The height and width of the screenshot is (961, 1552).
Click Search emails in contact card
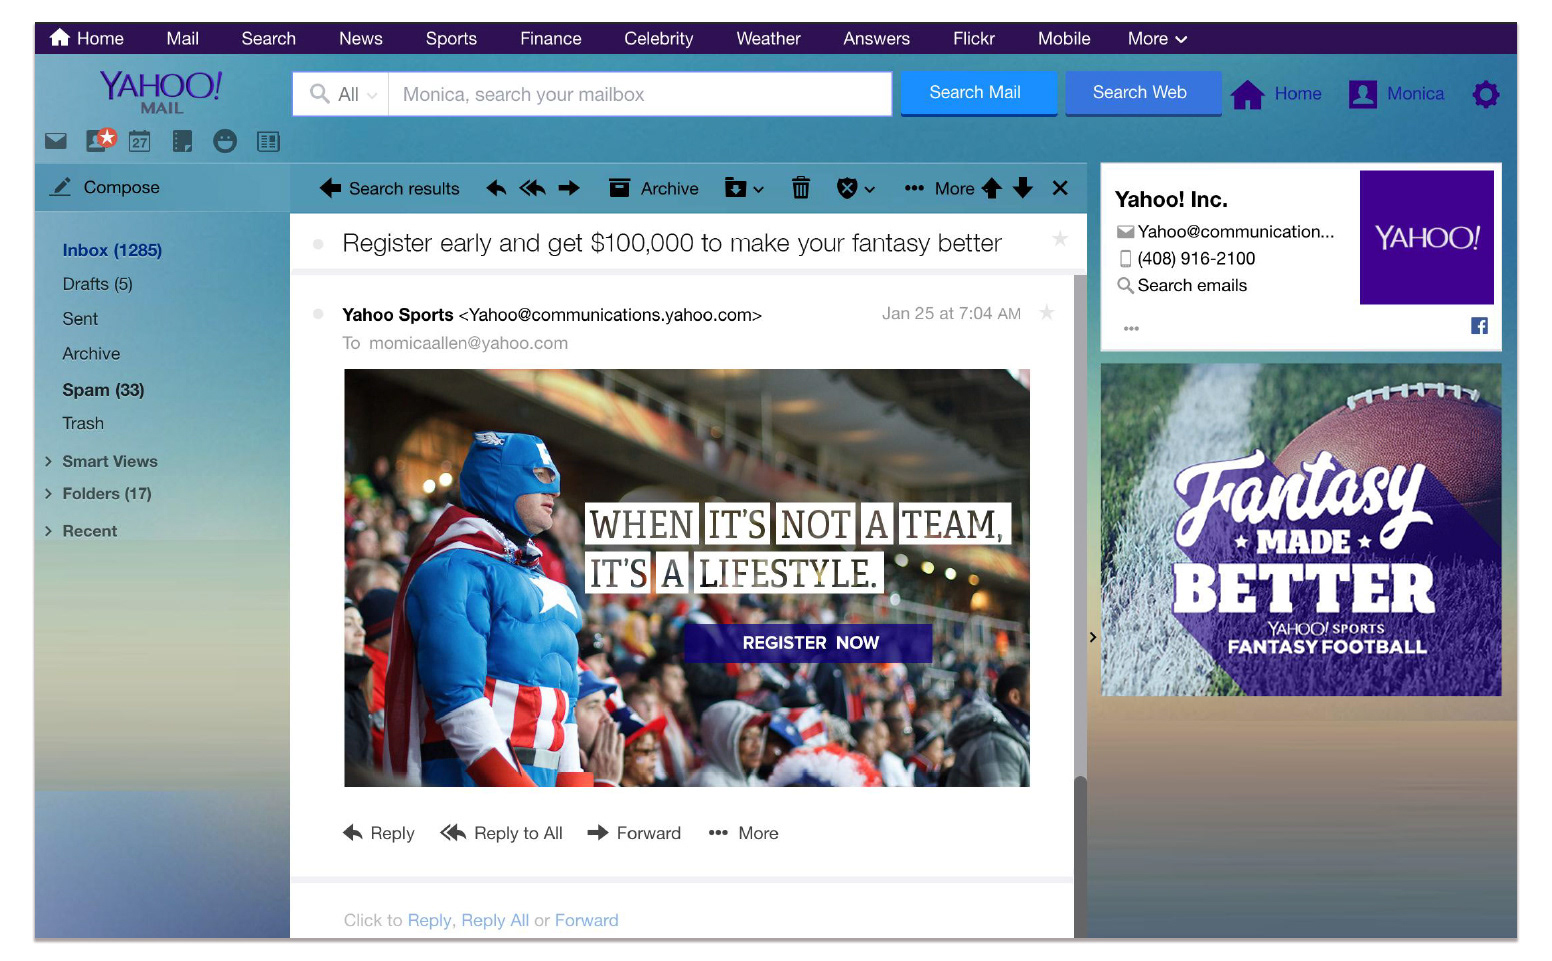(x=1182, y=285)
